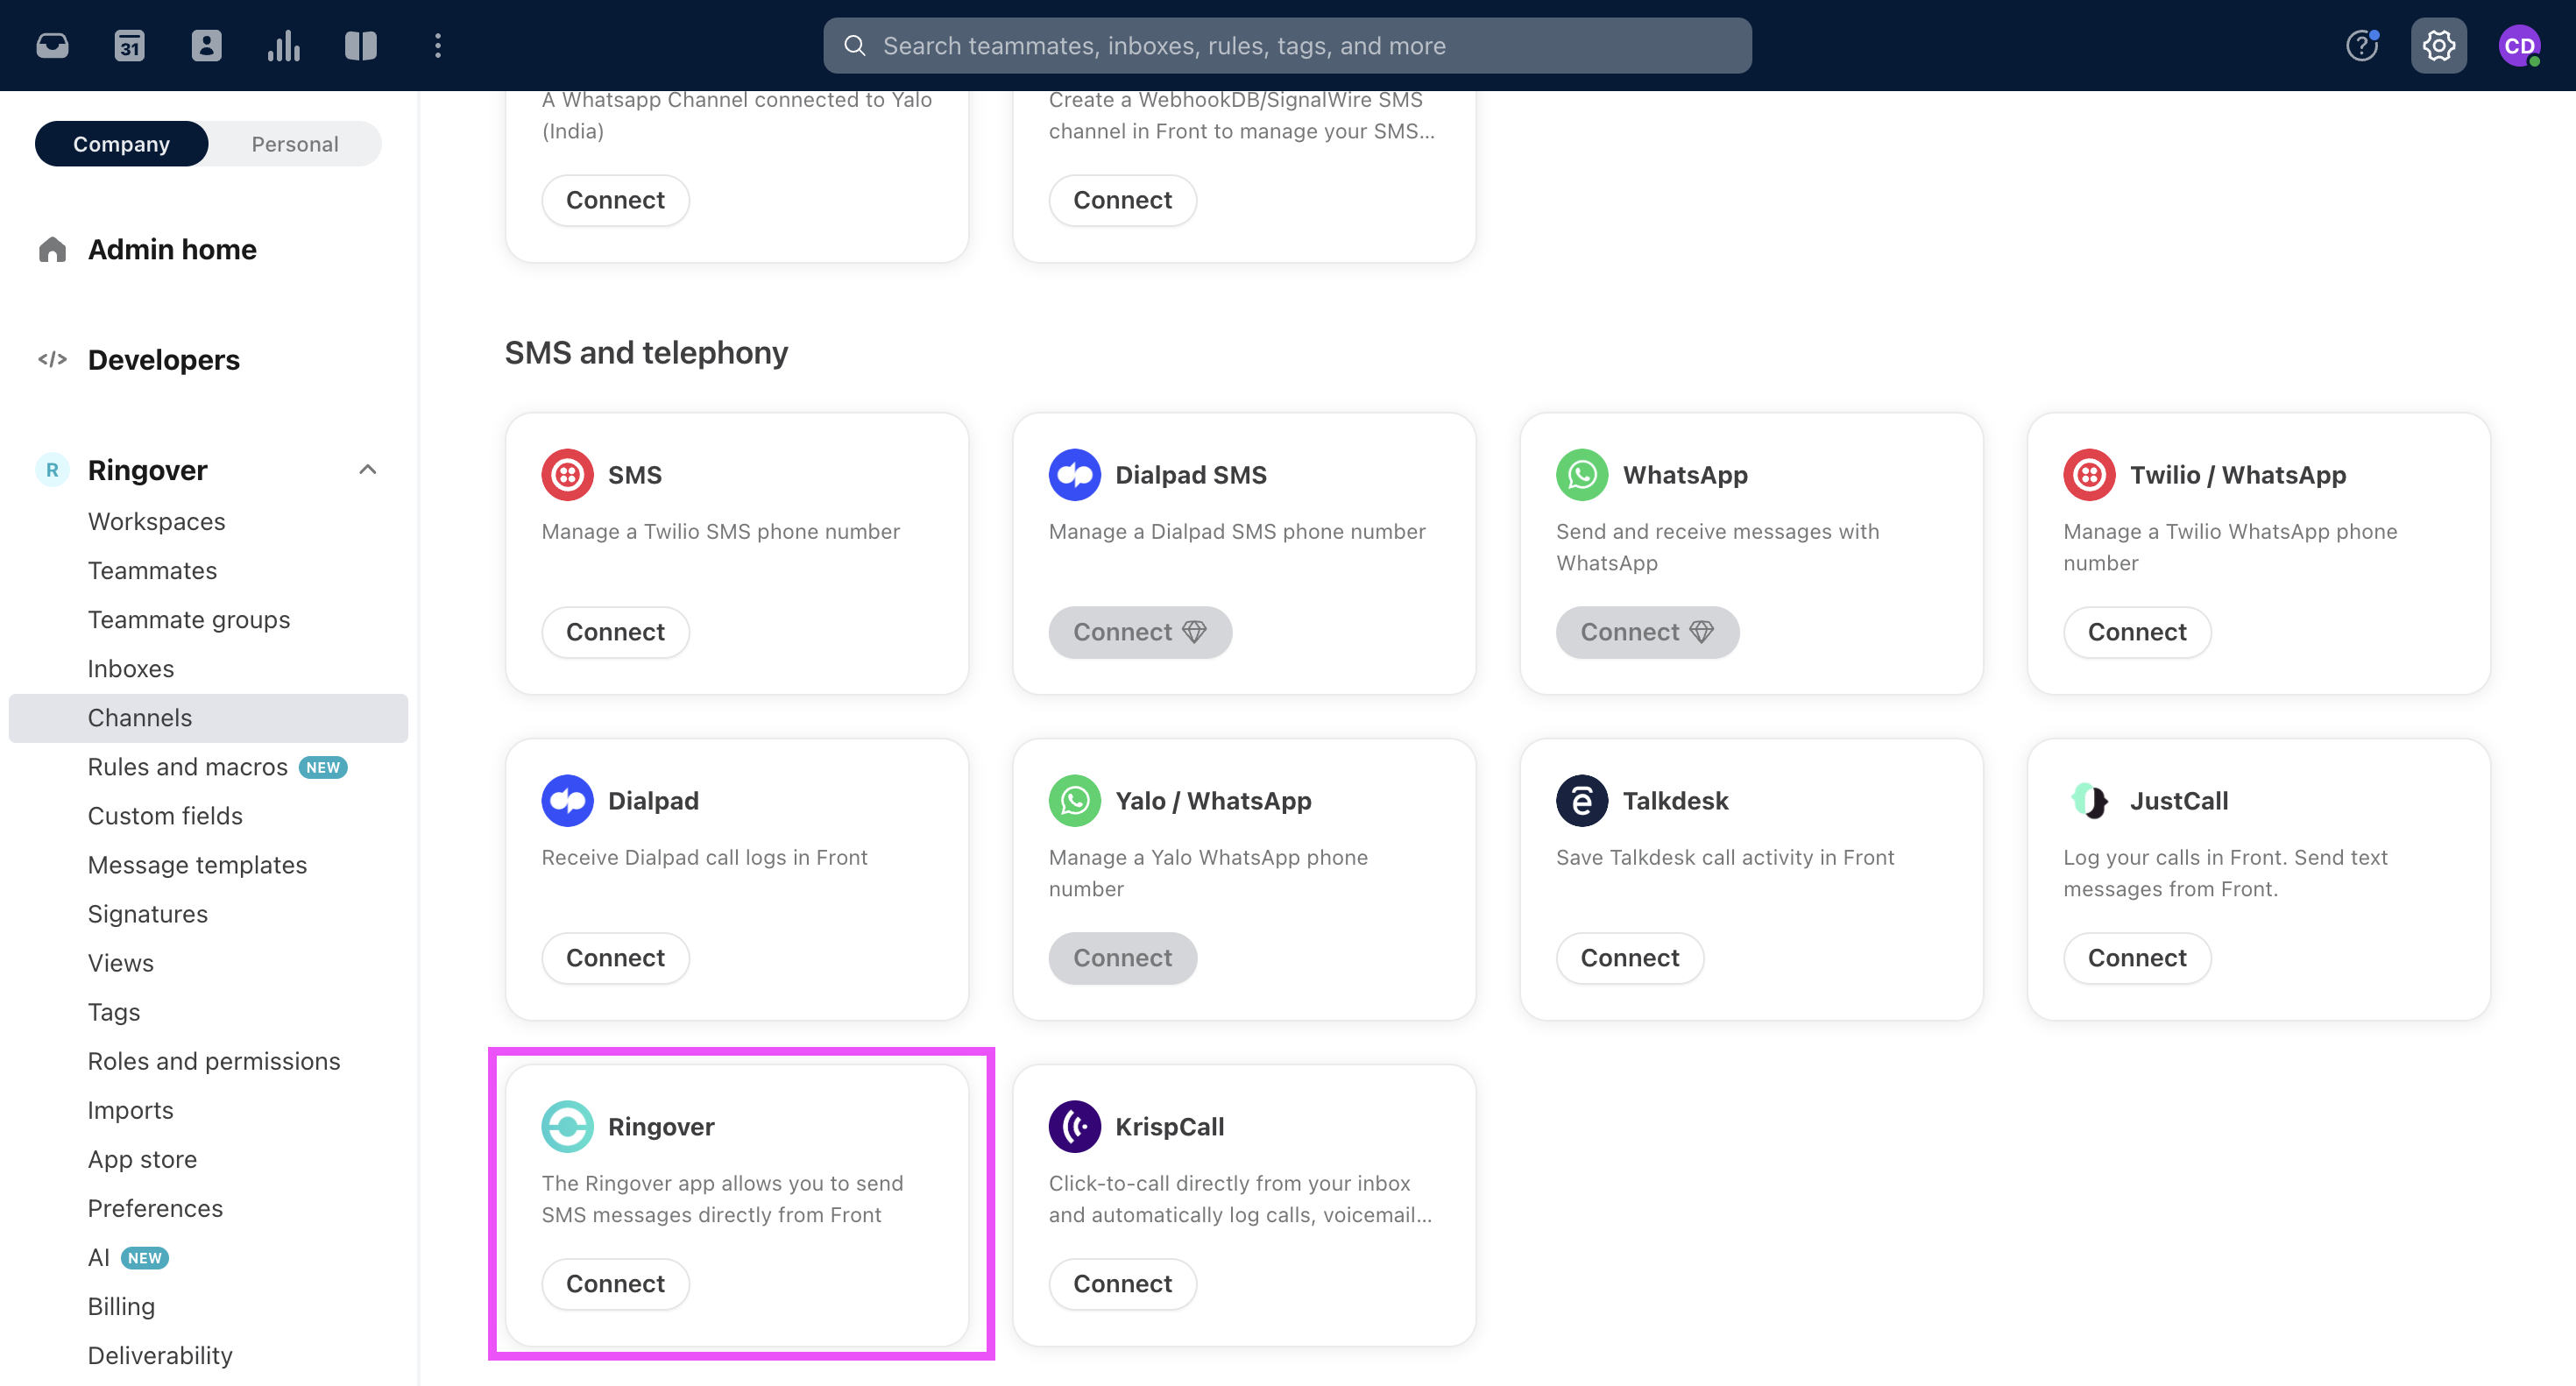Open Custom fields in sidebar
This screenshot has height=1386, width=2576.
click(x=165, y=816)
